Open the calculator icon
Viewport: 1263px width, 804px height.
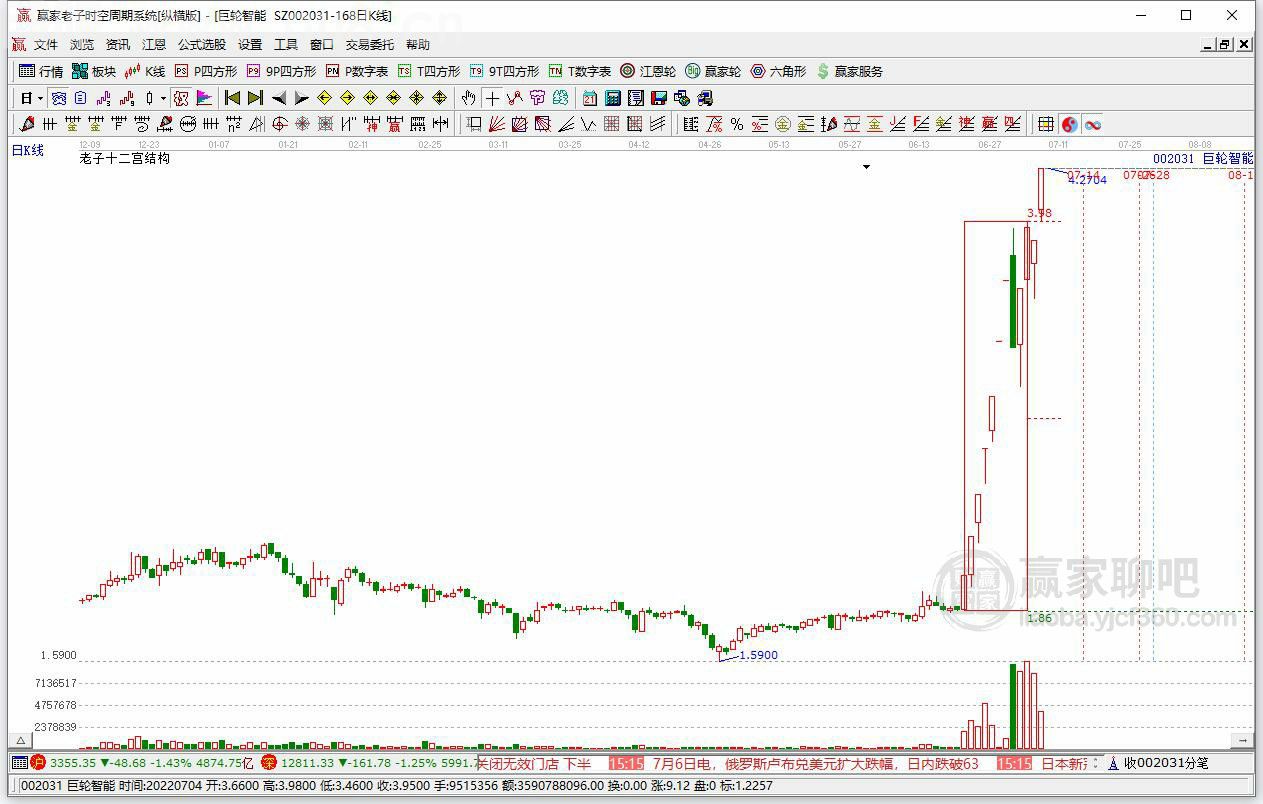pos(613,98)
